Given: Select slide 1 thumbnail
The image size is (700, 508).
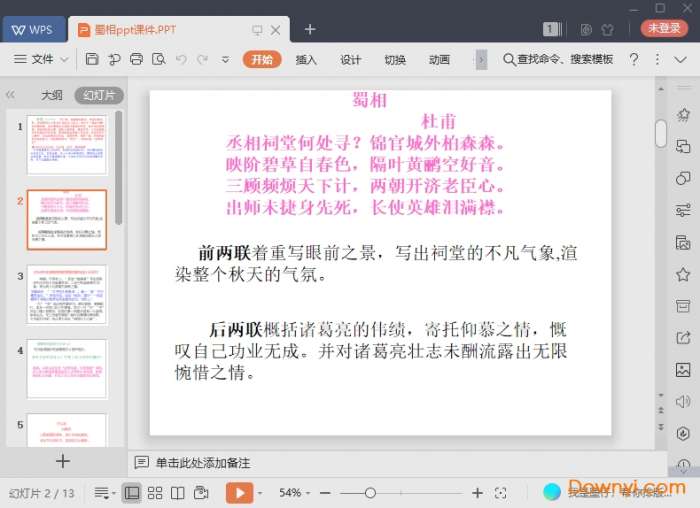Looking at the screenshot, I should coord(67,145).
